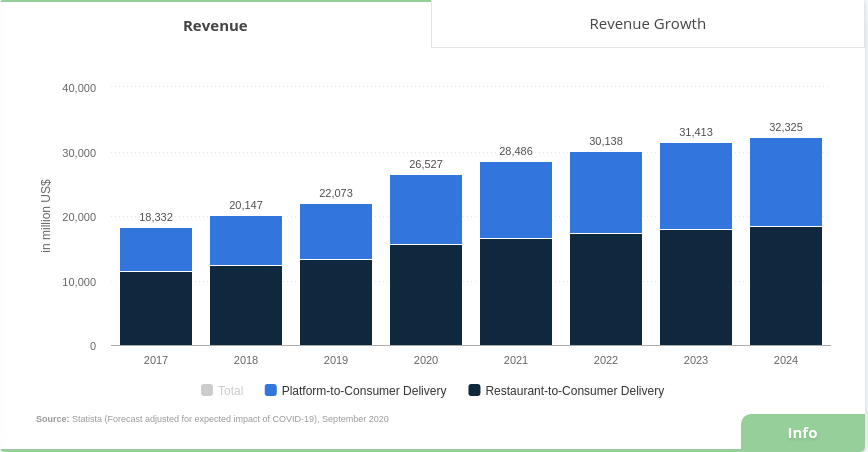Image resolution: width=868 pixels, height=452 pixels.
Task: Switch to the Revenue tab
Action: pyautogui.click(x=215, y=25)
